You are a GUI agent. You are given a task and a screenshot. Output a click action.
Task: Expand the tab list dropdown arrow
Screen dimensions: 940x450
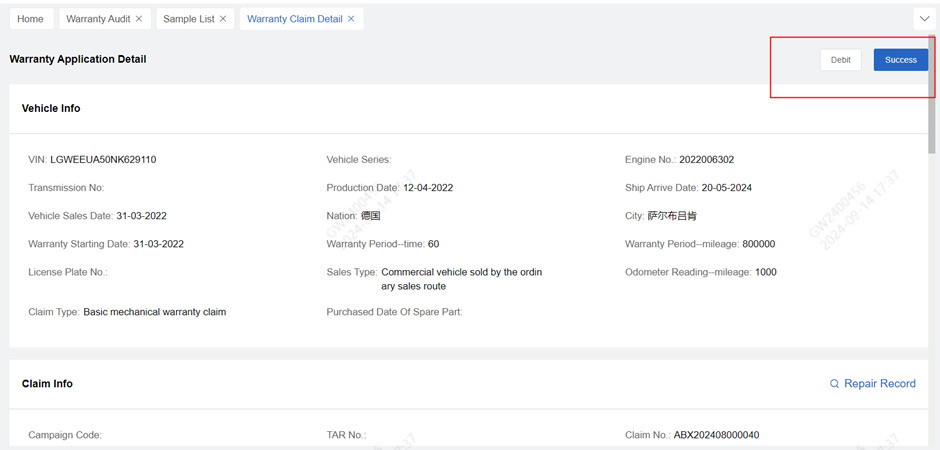point(923,19)
